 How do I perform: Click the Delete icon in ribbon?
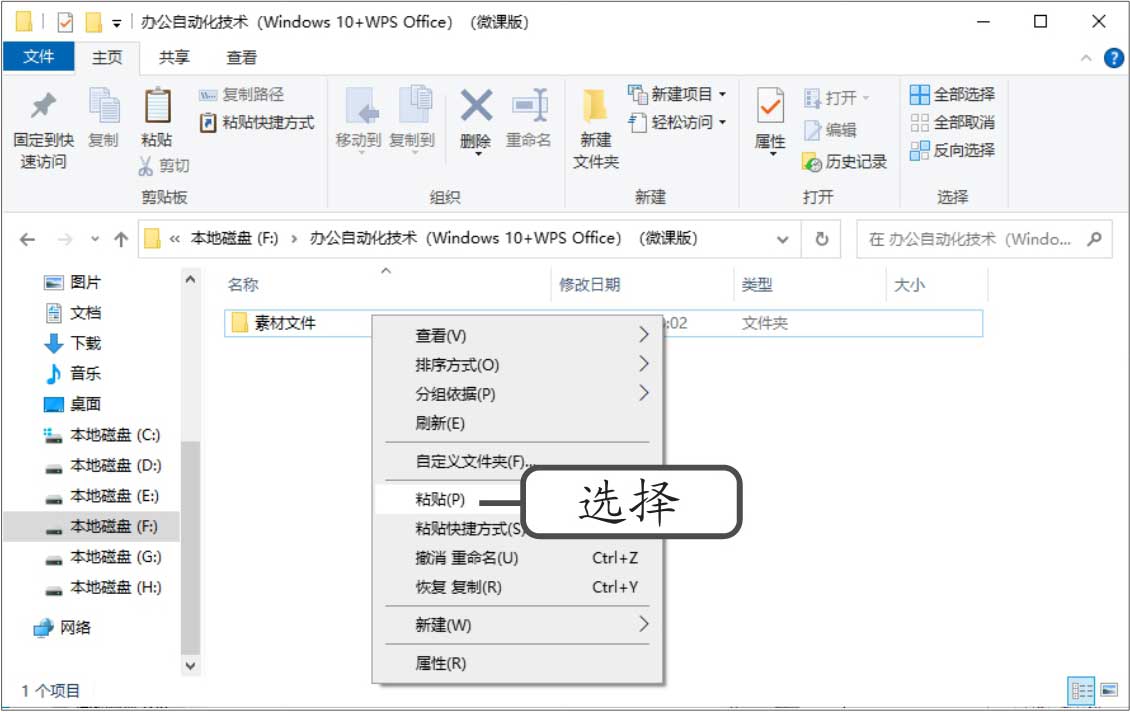(x=476, y=108)
